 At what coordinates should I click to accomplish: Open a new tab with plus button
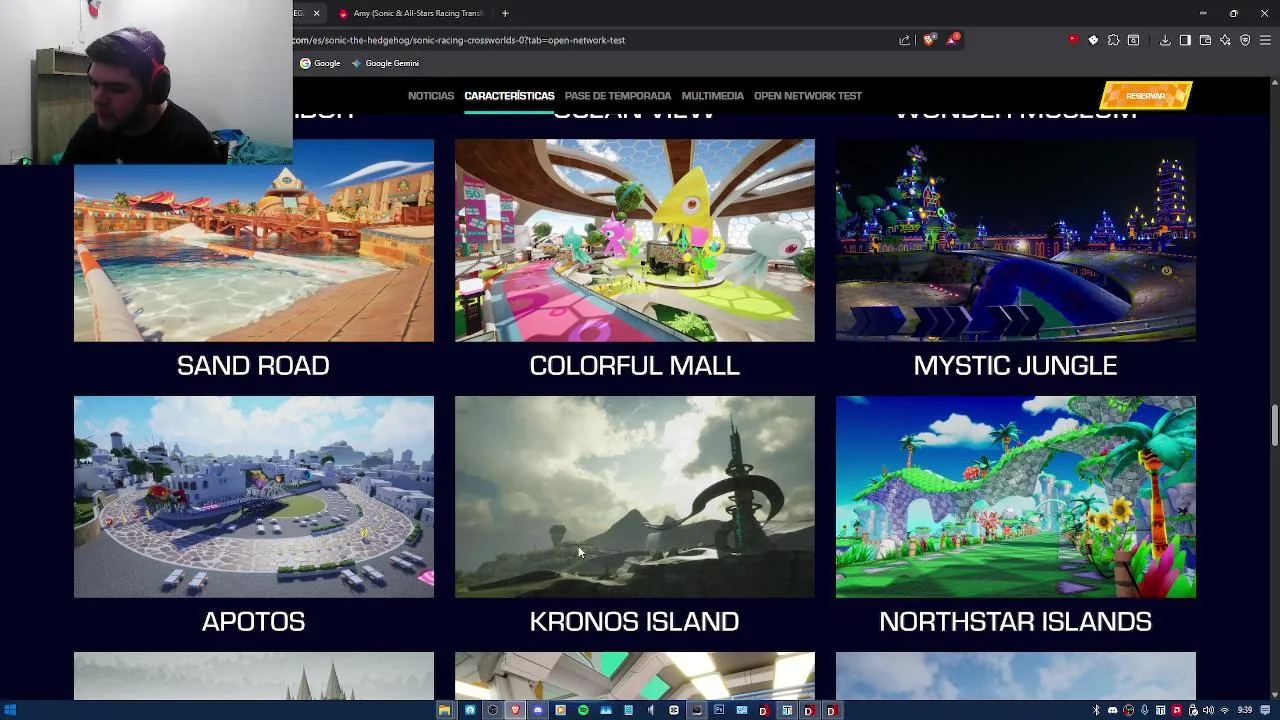point(505,13)
